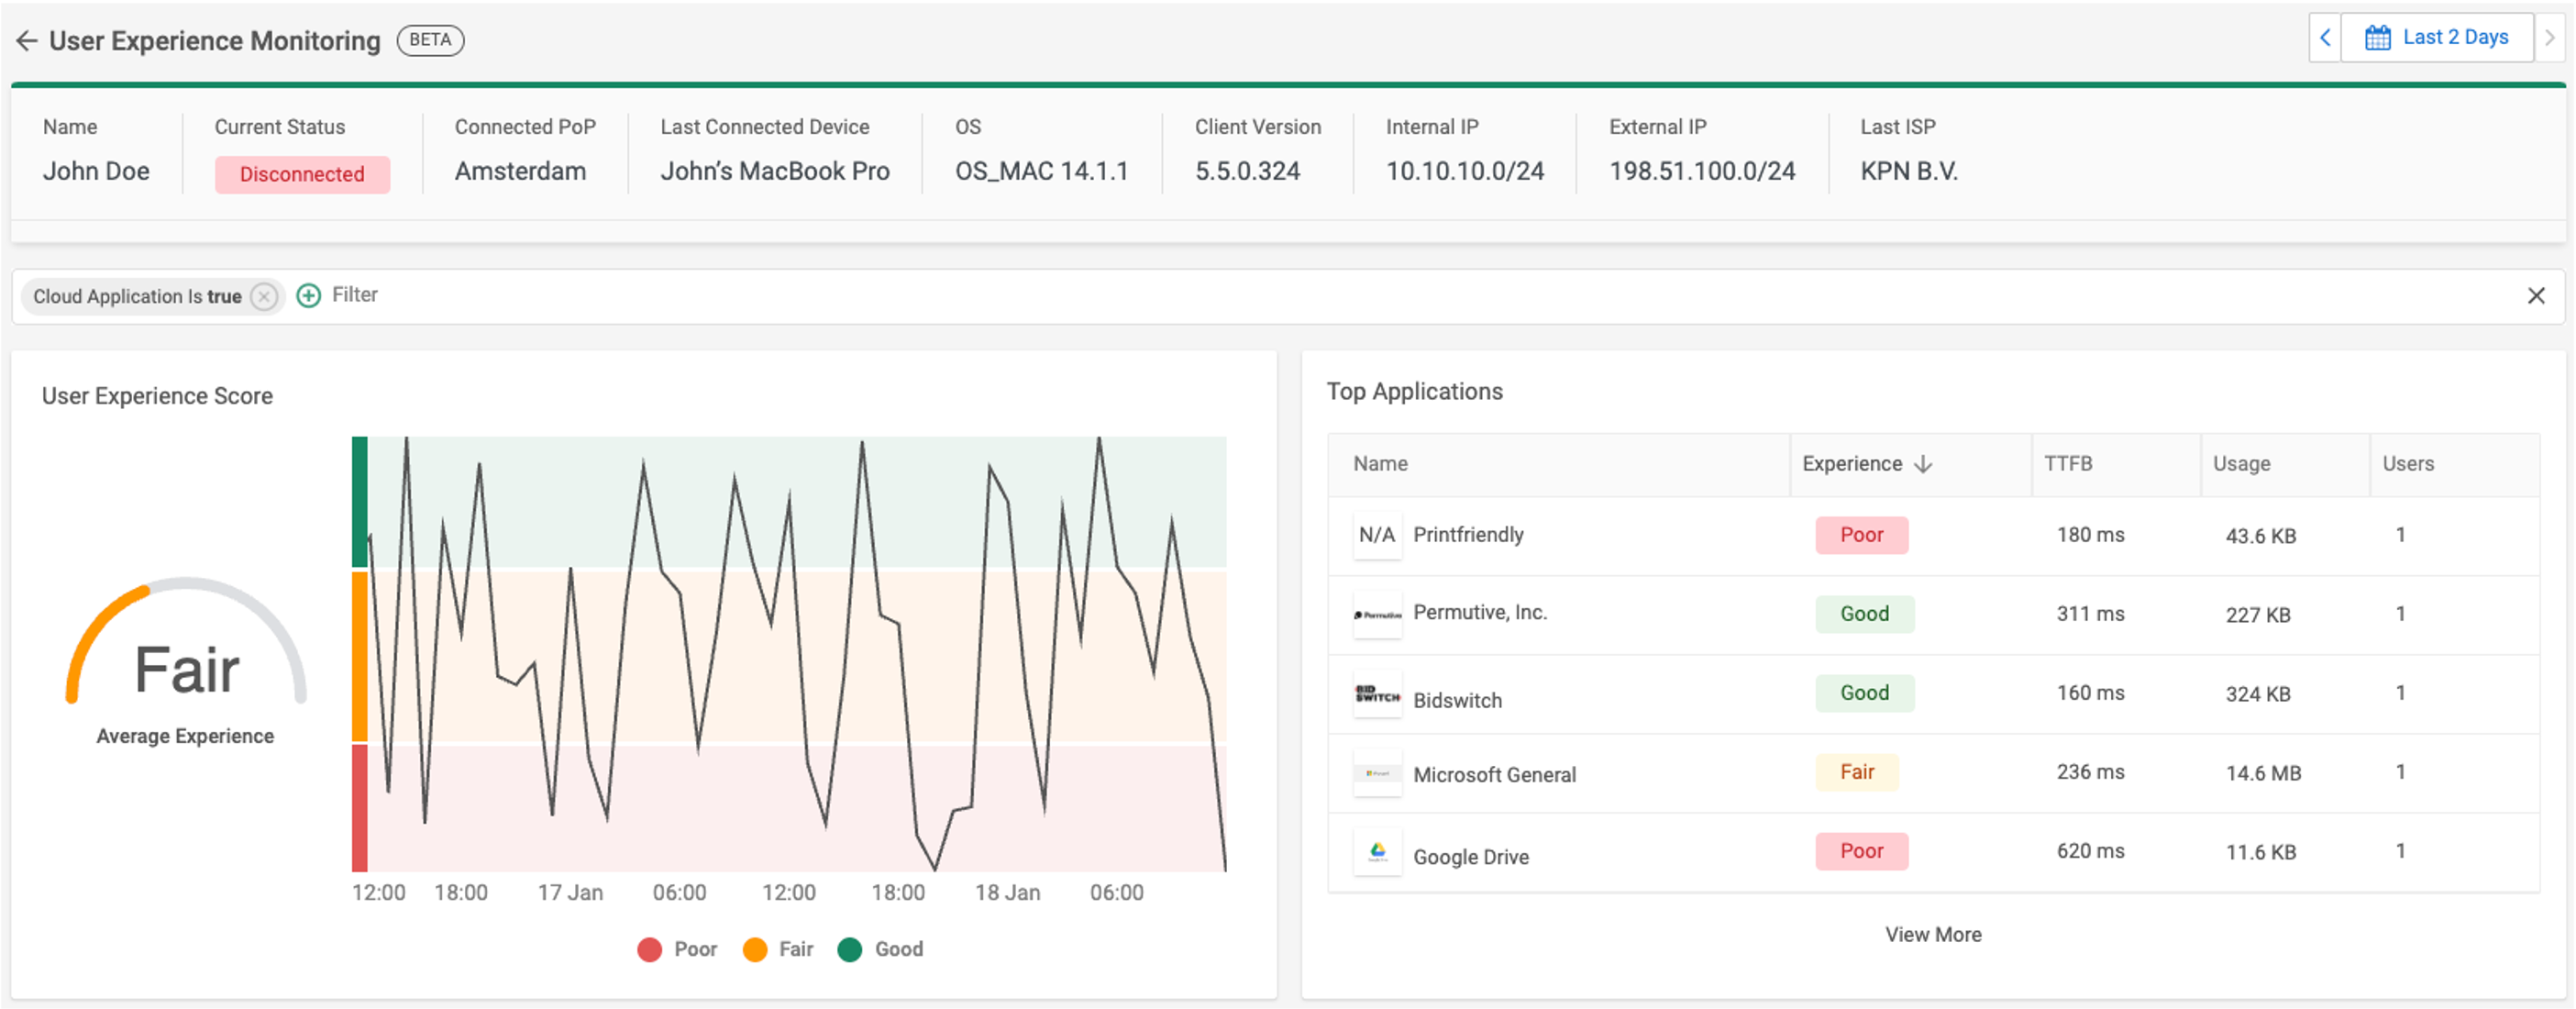Select the TTFB column header
The height and width of the screenshot is (1009, 2576).
[2068, 464]
